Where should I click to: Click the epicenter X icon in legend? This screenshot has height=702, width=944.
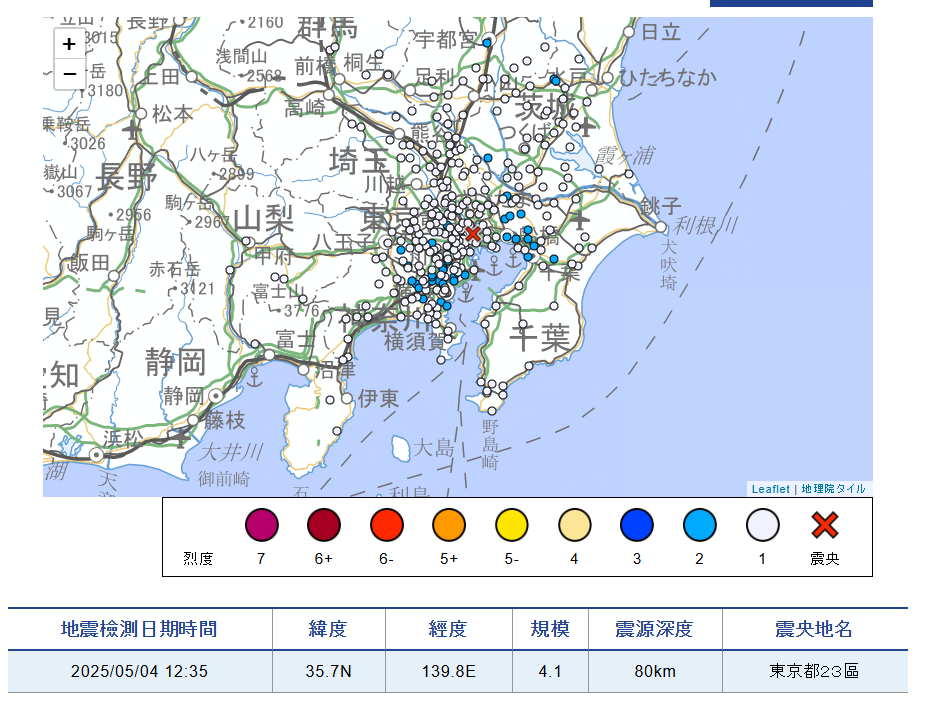tap(824, 524)
